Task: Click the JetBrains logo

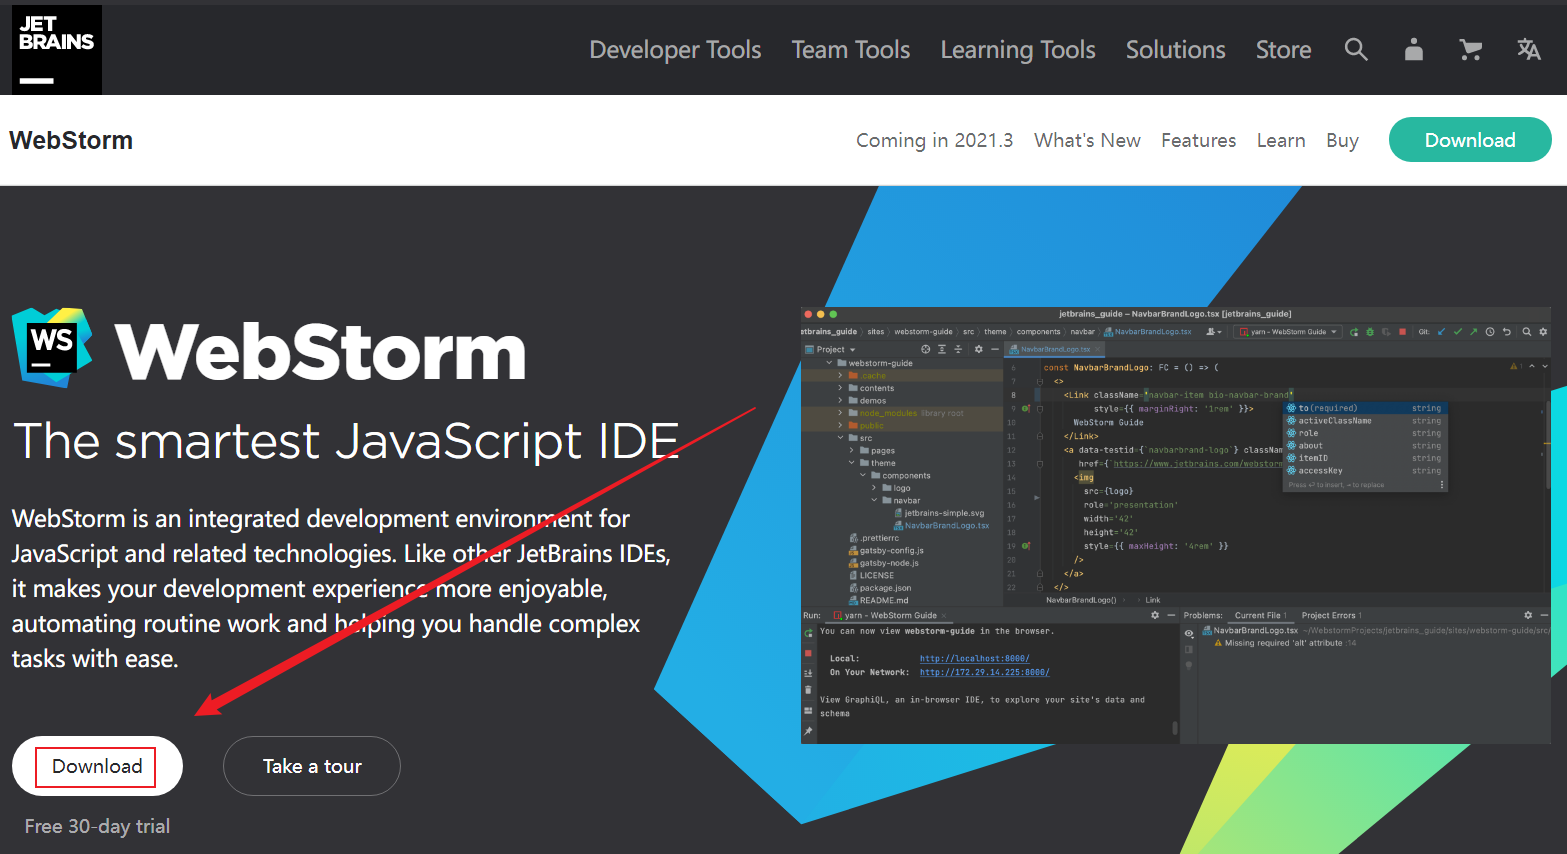Action: pos(57,50)
